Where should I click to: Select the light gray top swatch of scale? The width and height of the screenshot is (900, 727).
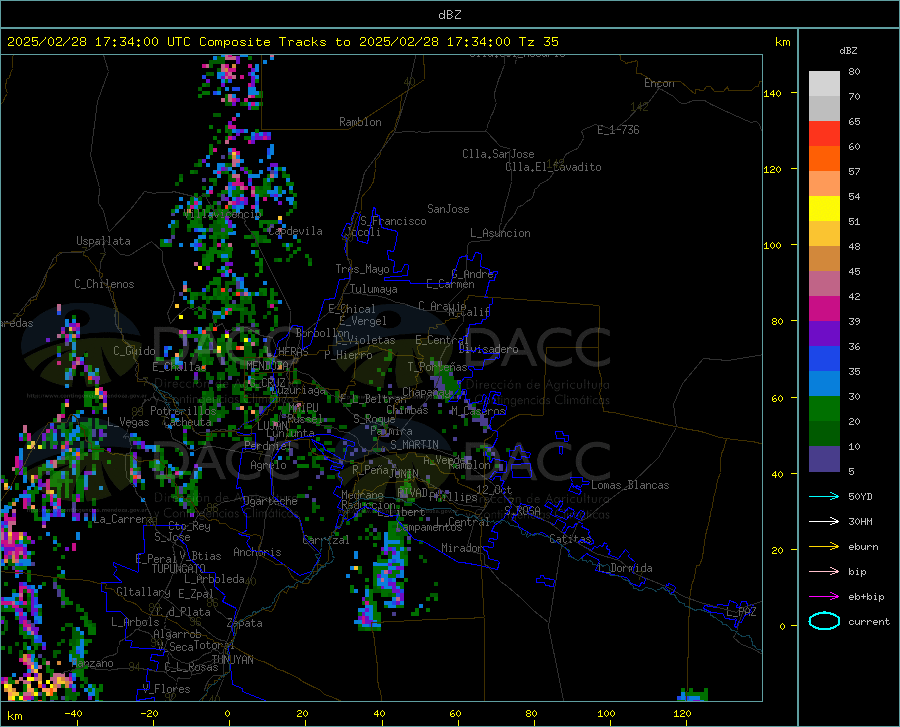pyautogui.click(x=824, y=84)
